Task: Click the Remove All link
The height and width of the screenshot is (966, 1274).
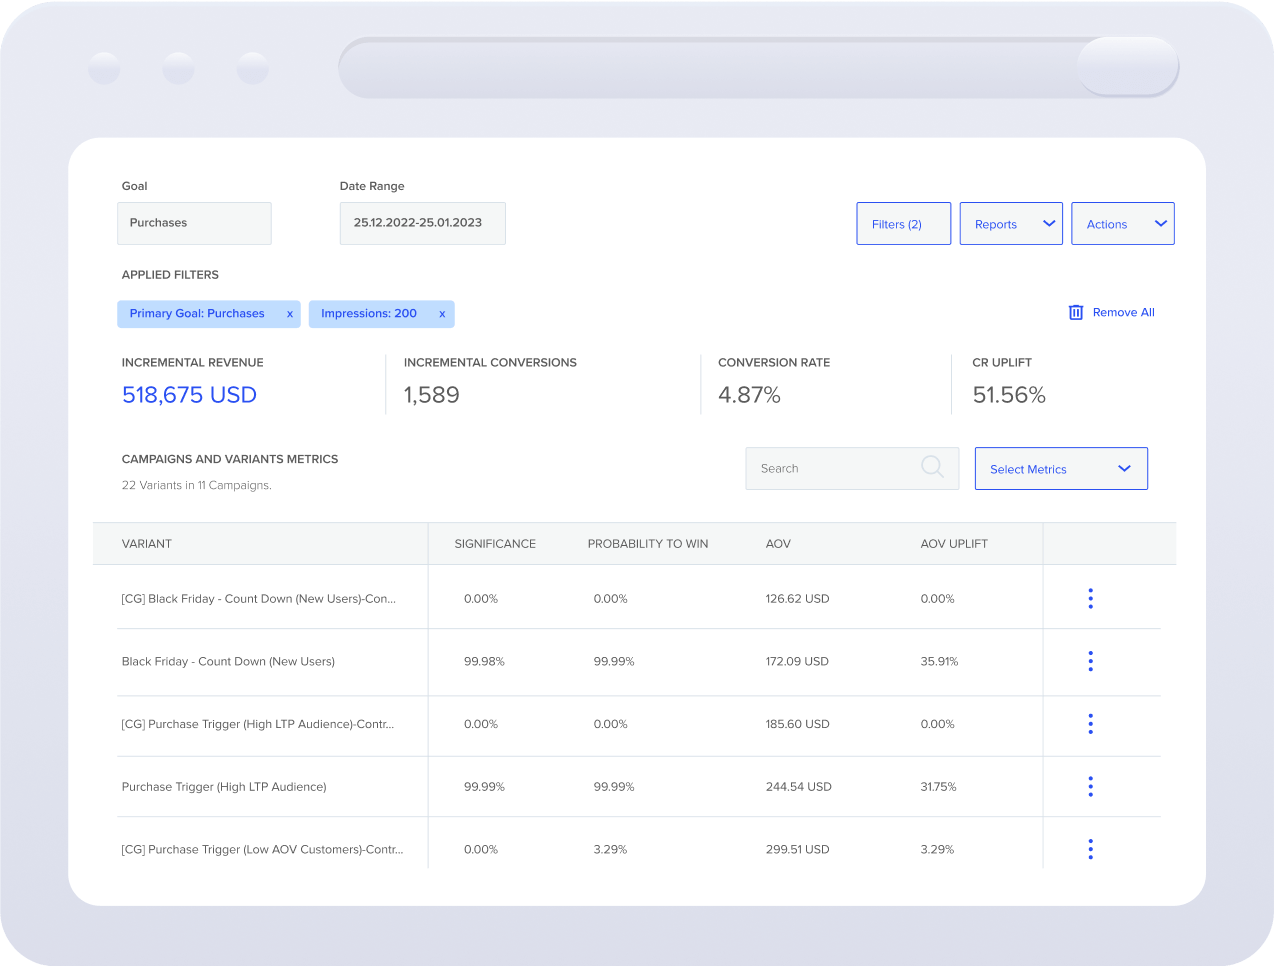Action: pyautogui.click(x=1123, y=313)
